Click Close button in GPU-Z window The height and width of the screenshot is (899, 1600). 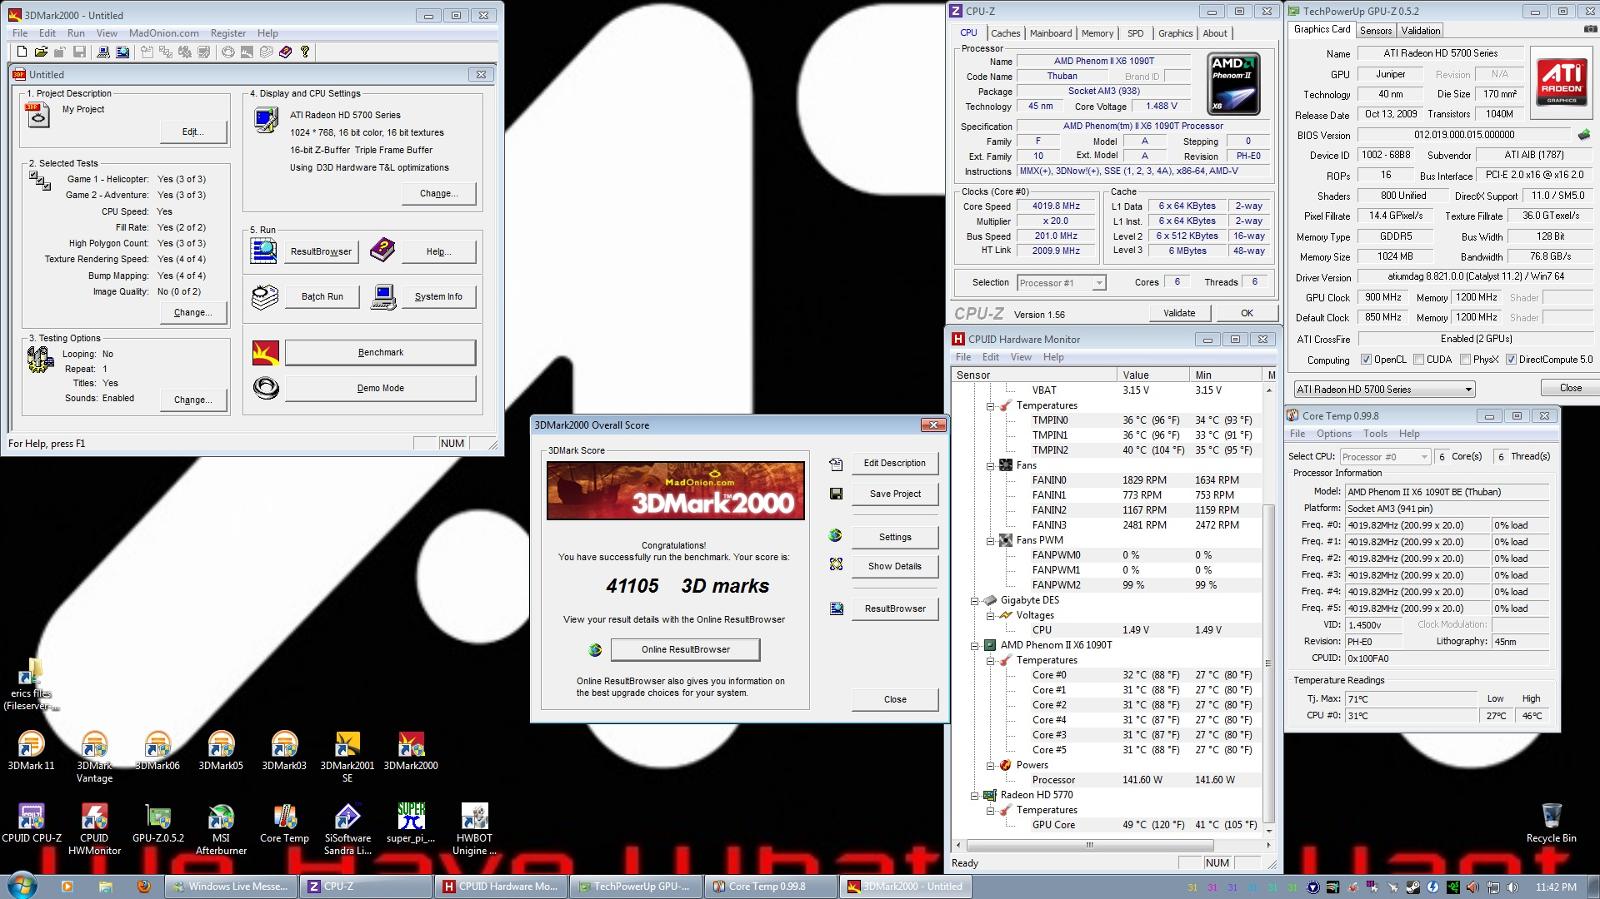click(1571, 388)
